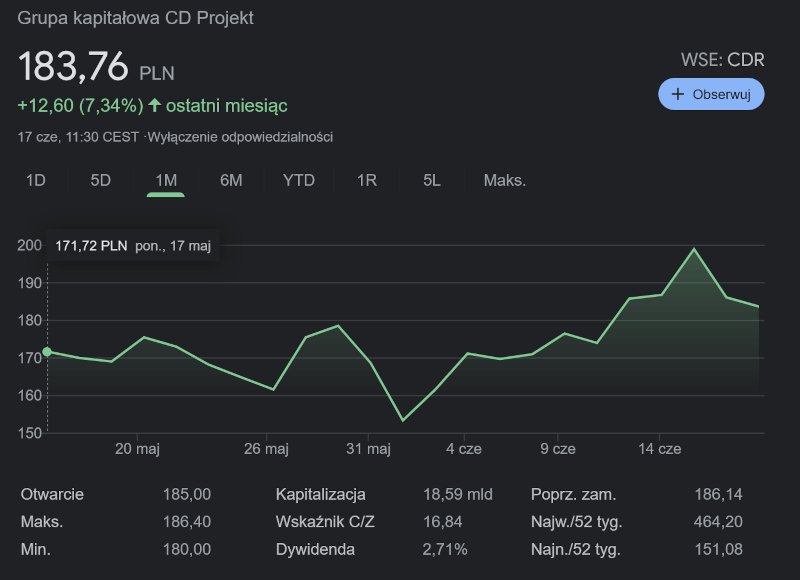
Task: Show the YTD chart range
Action: (x=299, y=180)
